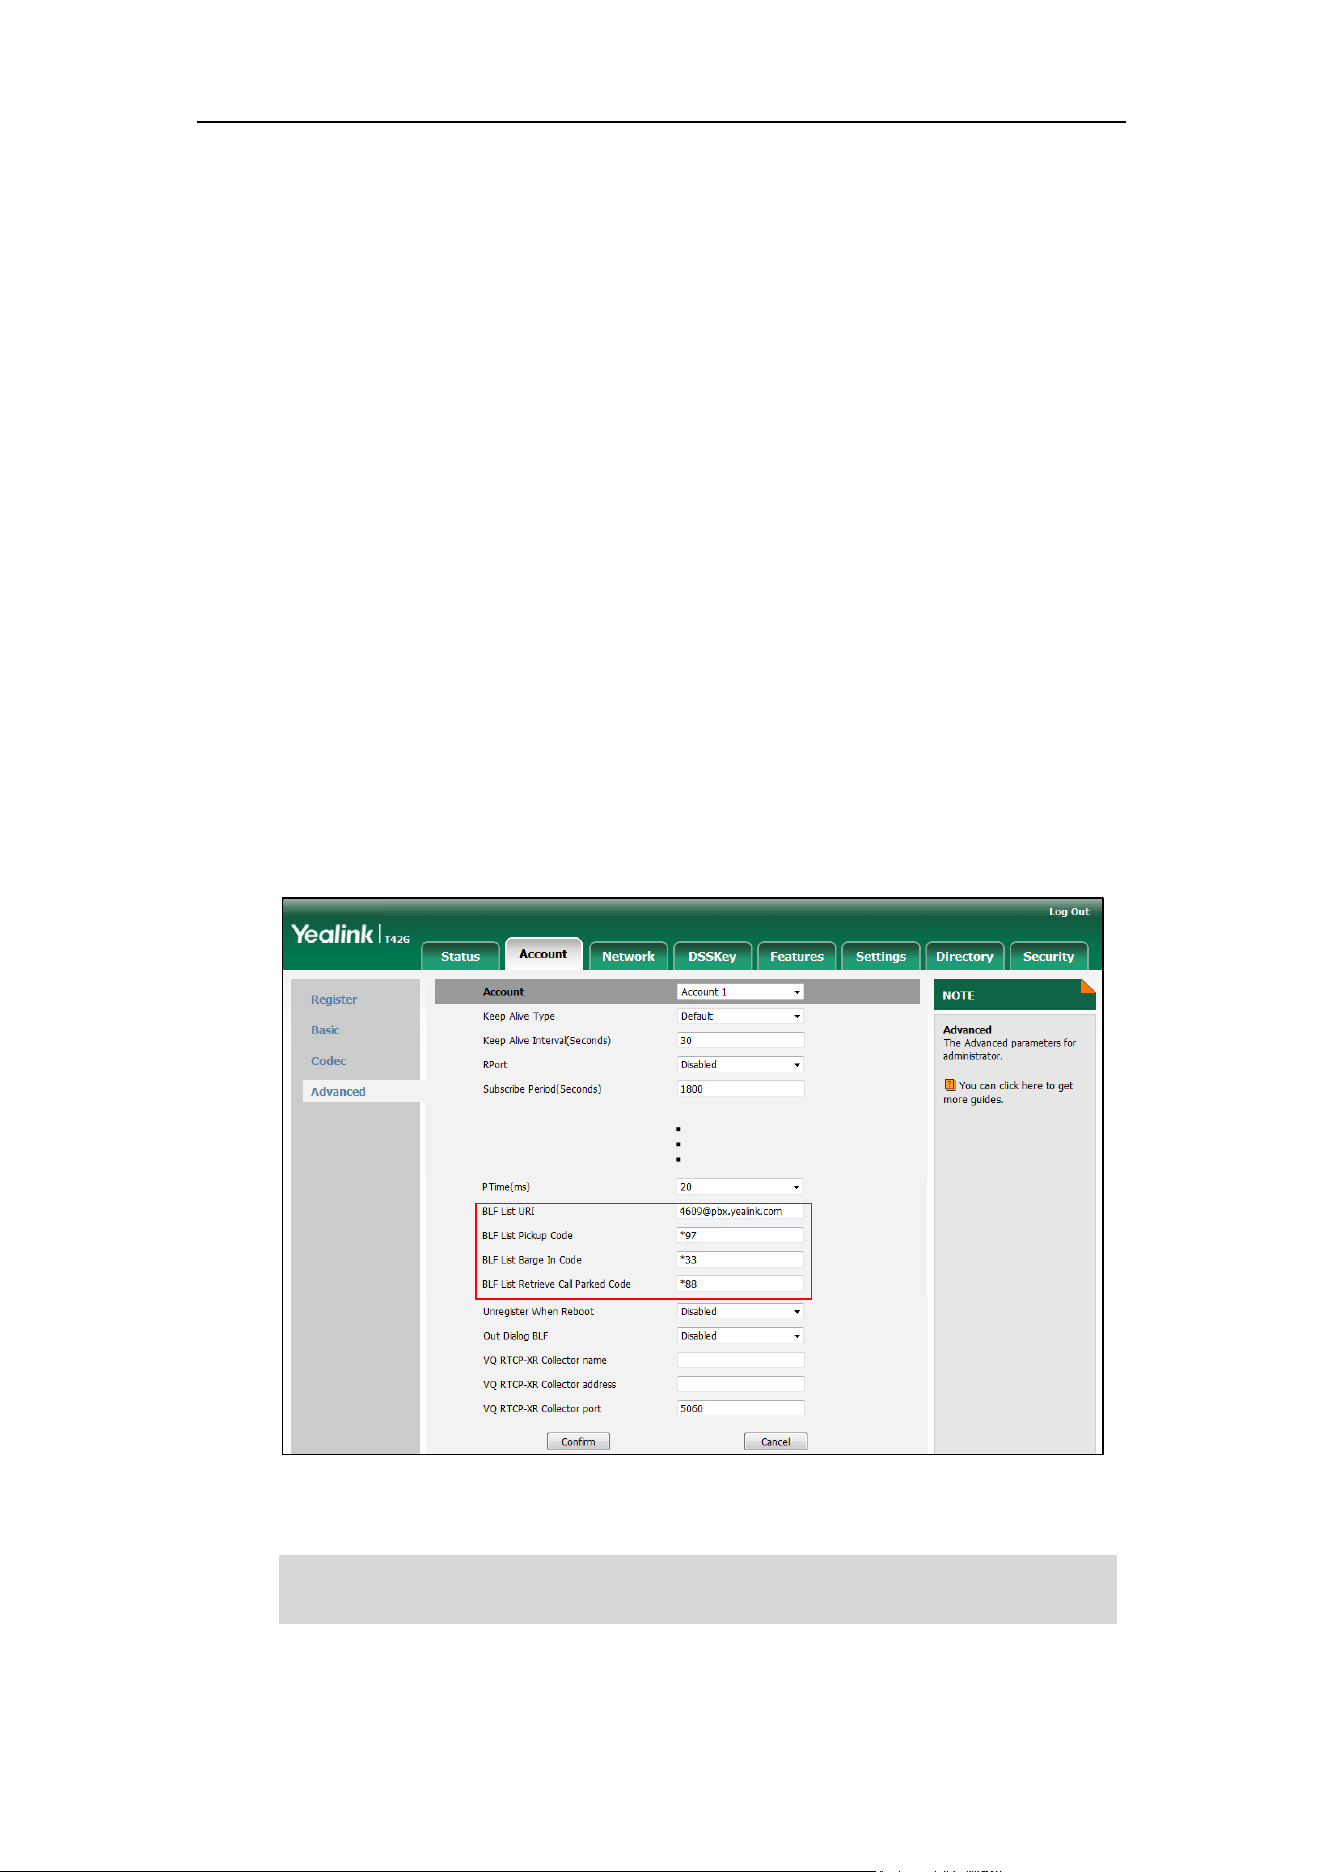Image resolution: width=1324 pixels, height=1872 pixels.
Task: Switch to the Network tab
Action: coord(628,956)
